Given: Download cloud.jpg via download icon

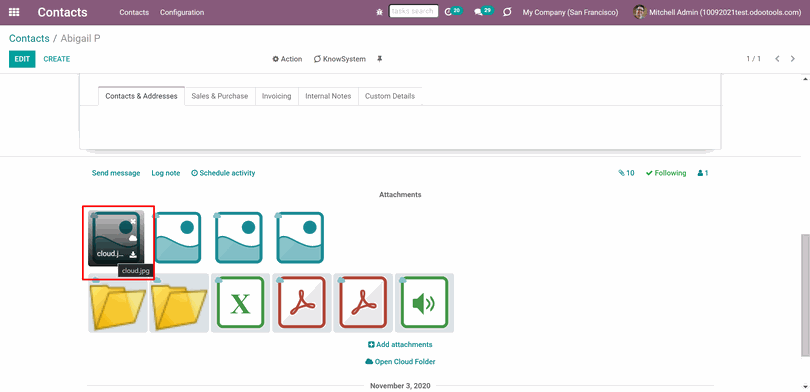Looking at the screenshot, I should [133, 254].
